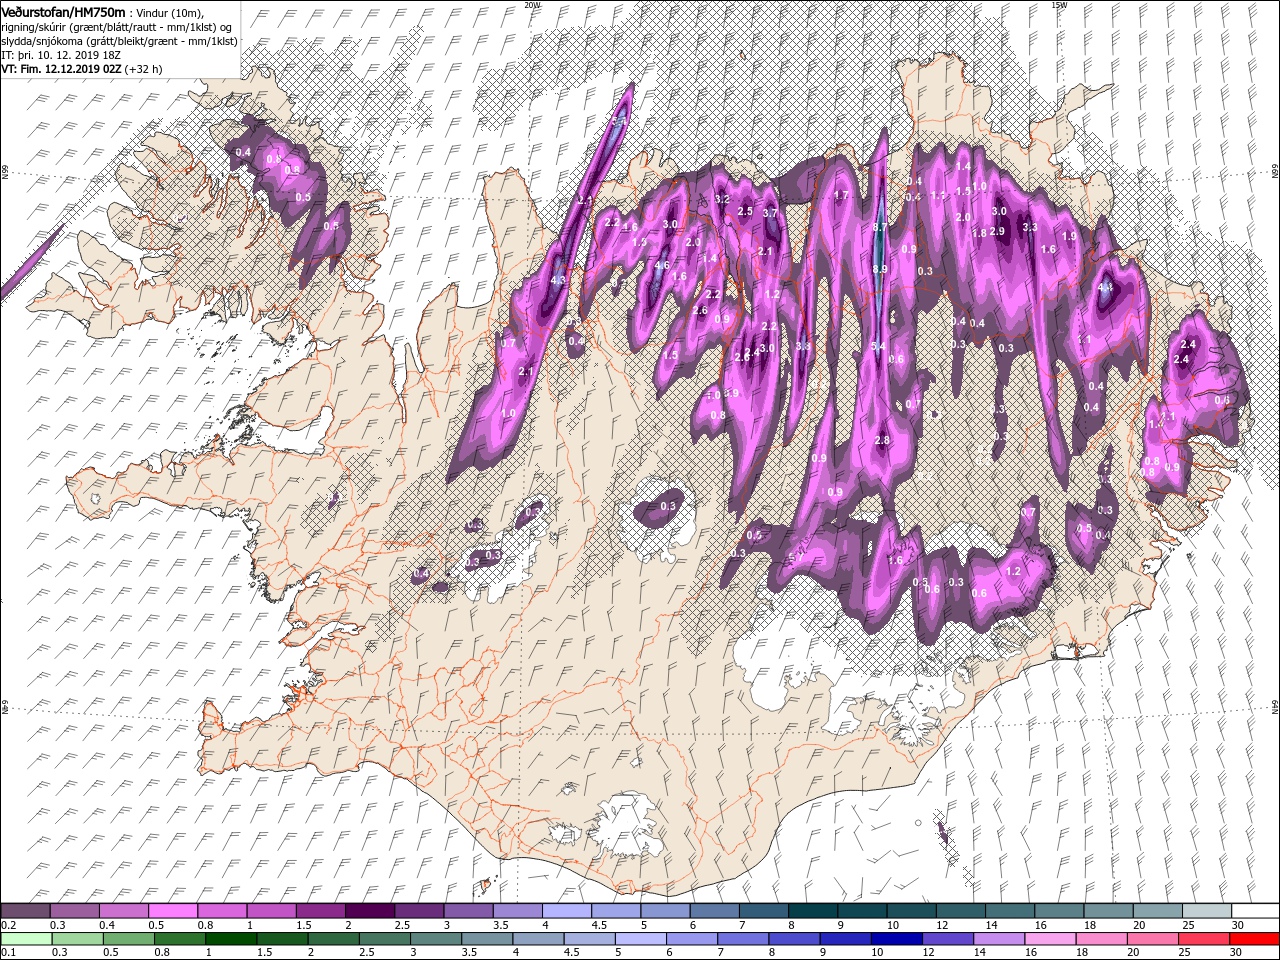Click the 15W longitude label at top
Image resolution: width=1280 pixels, height=960 pixels.
(1059, 4)
